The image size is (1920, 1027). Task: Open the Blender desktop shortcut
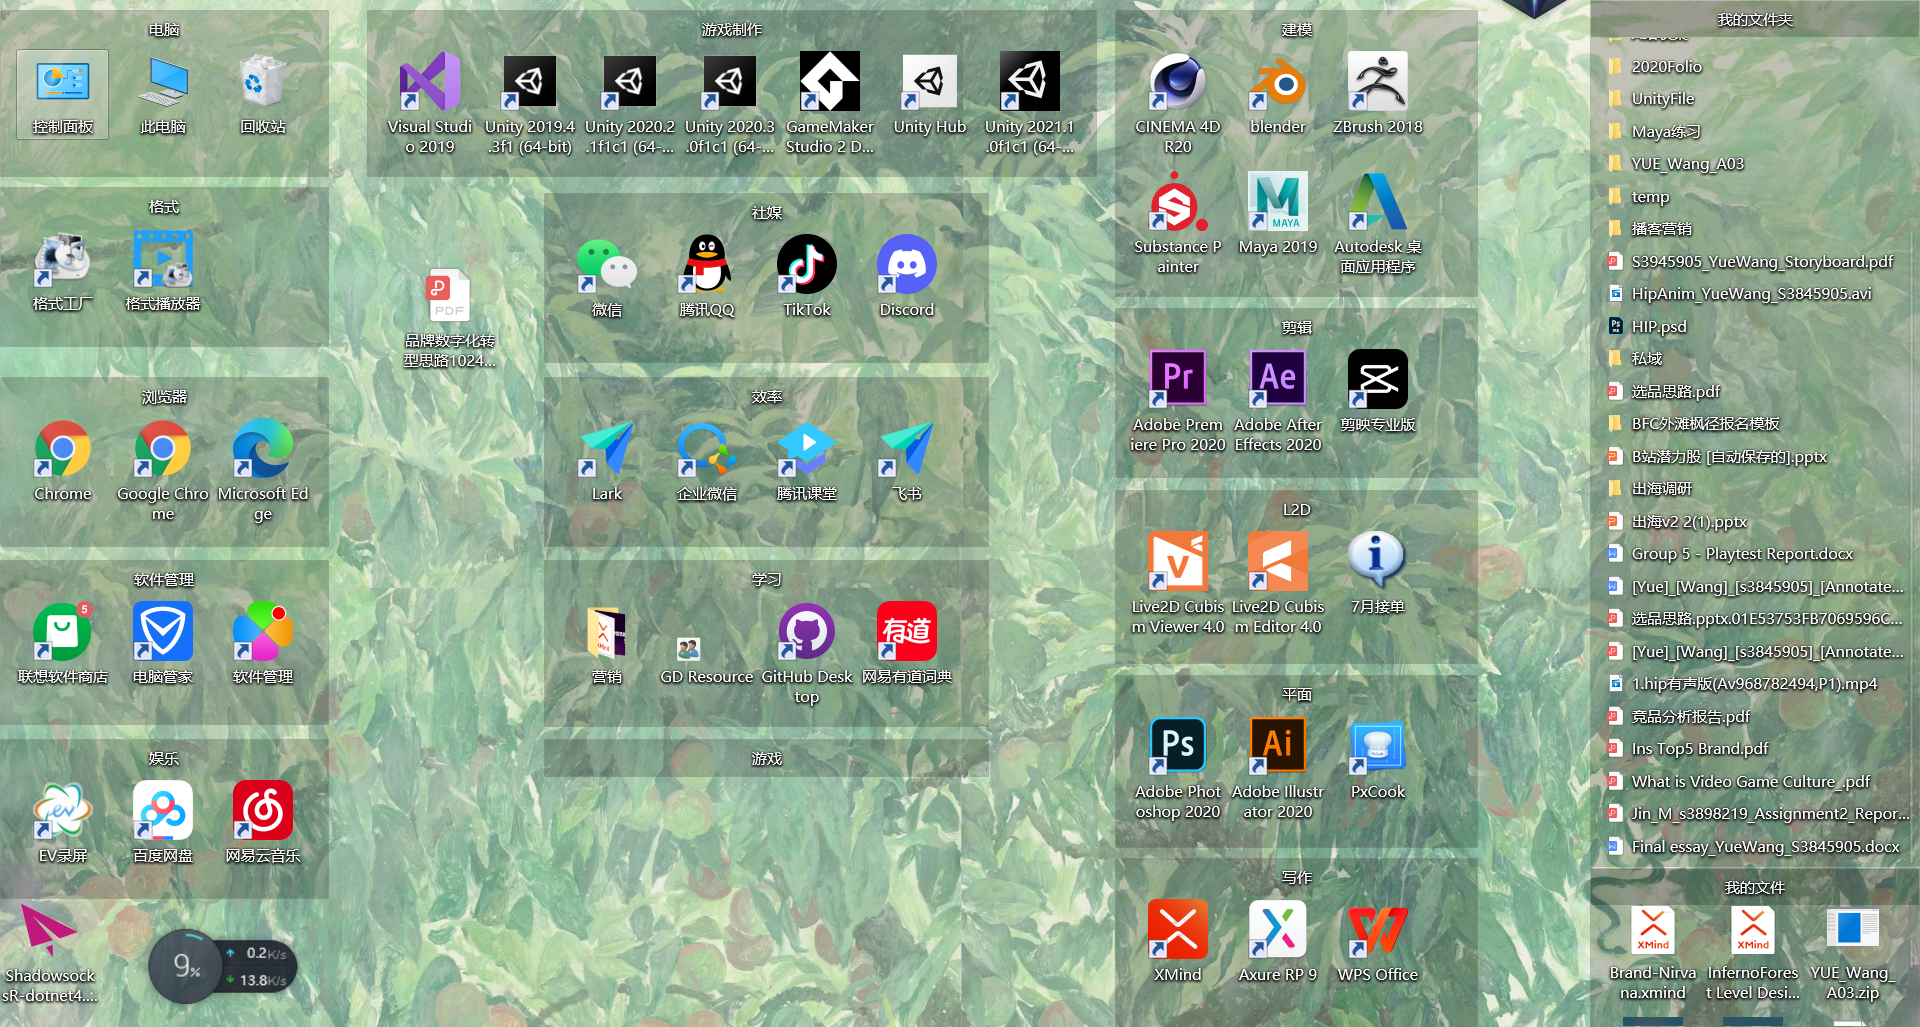1277,83
